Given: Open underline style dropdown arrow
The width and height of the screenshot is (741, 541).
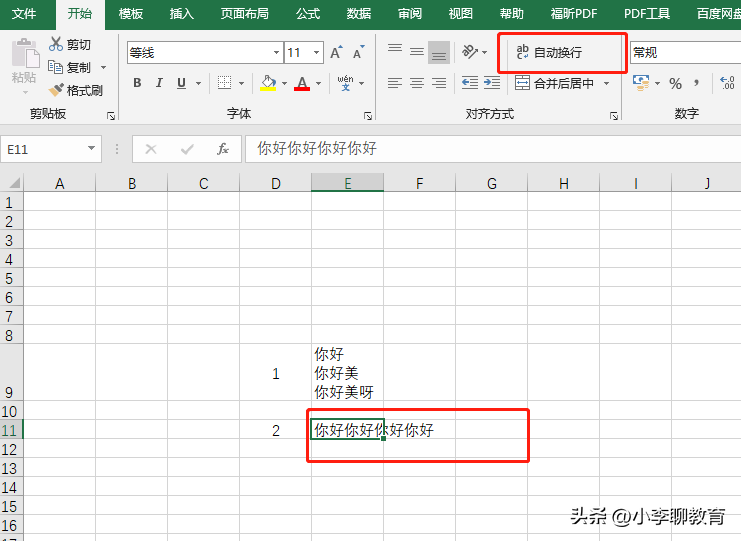Looking at the screenshot, I should click(x=198, y=84).
